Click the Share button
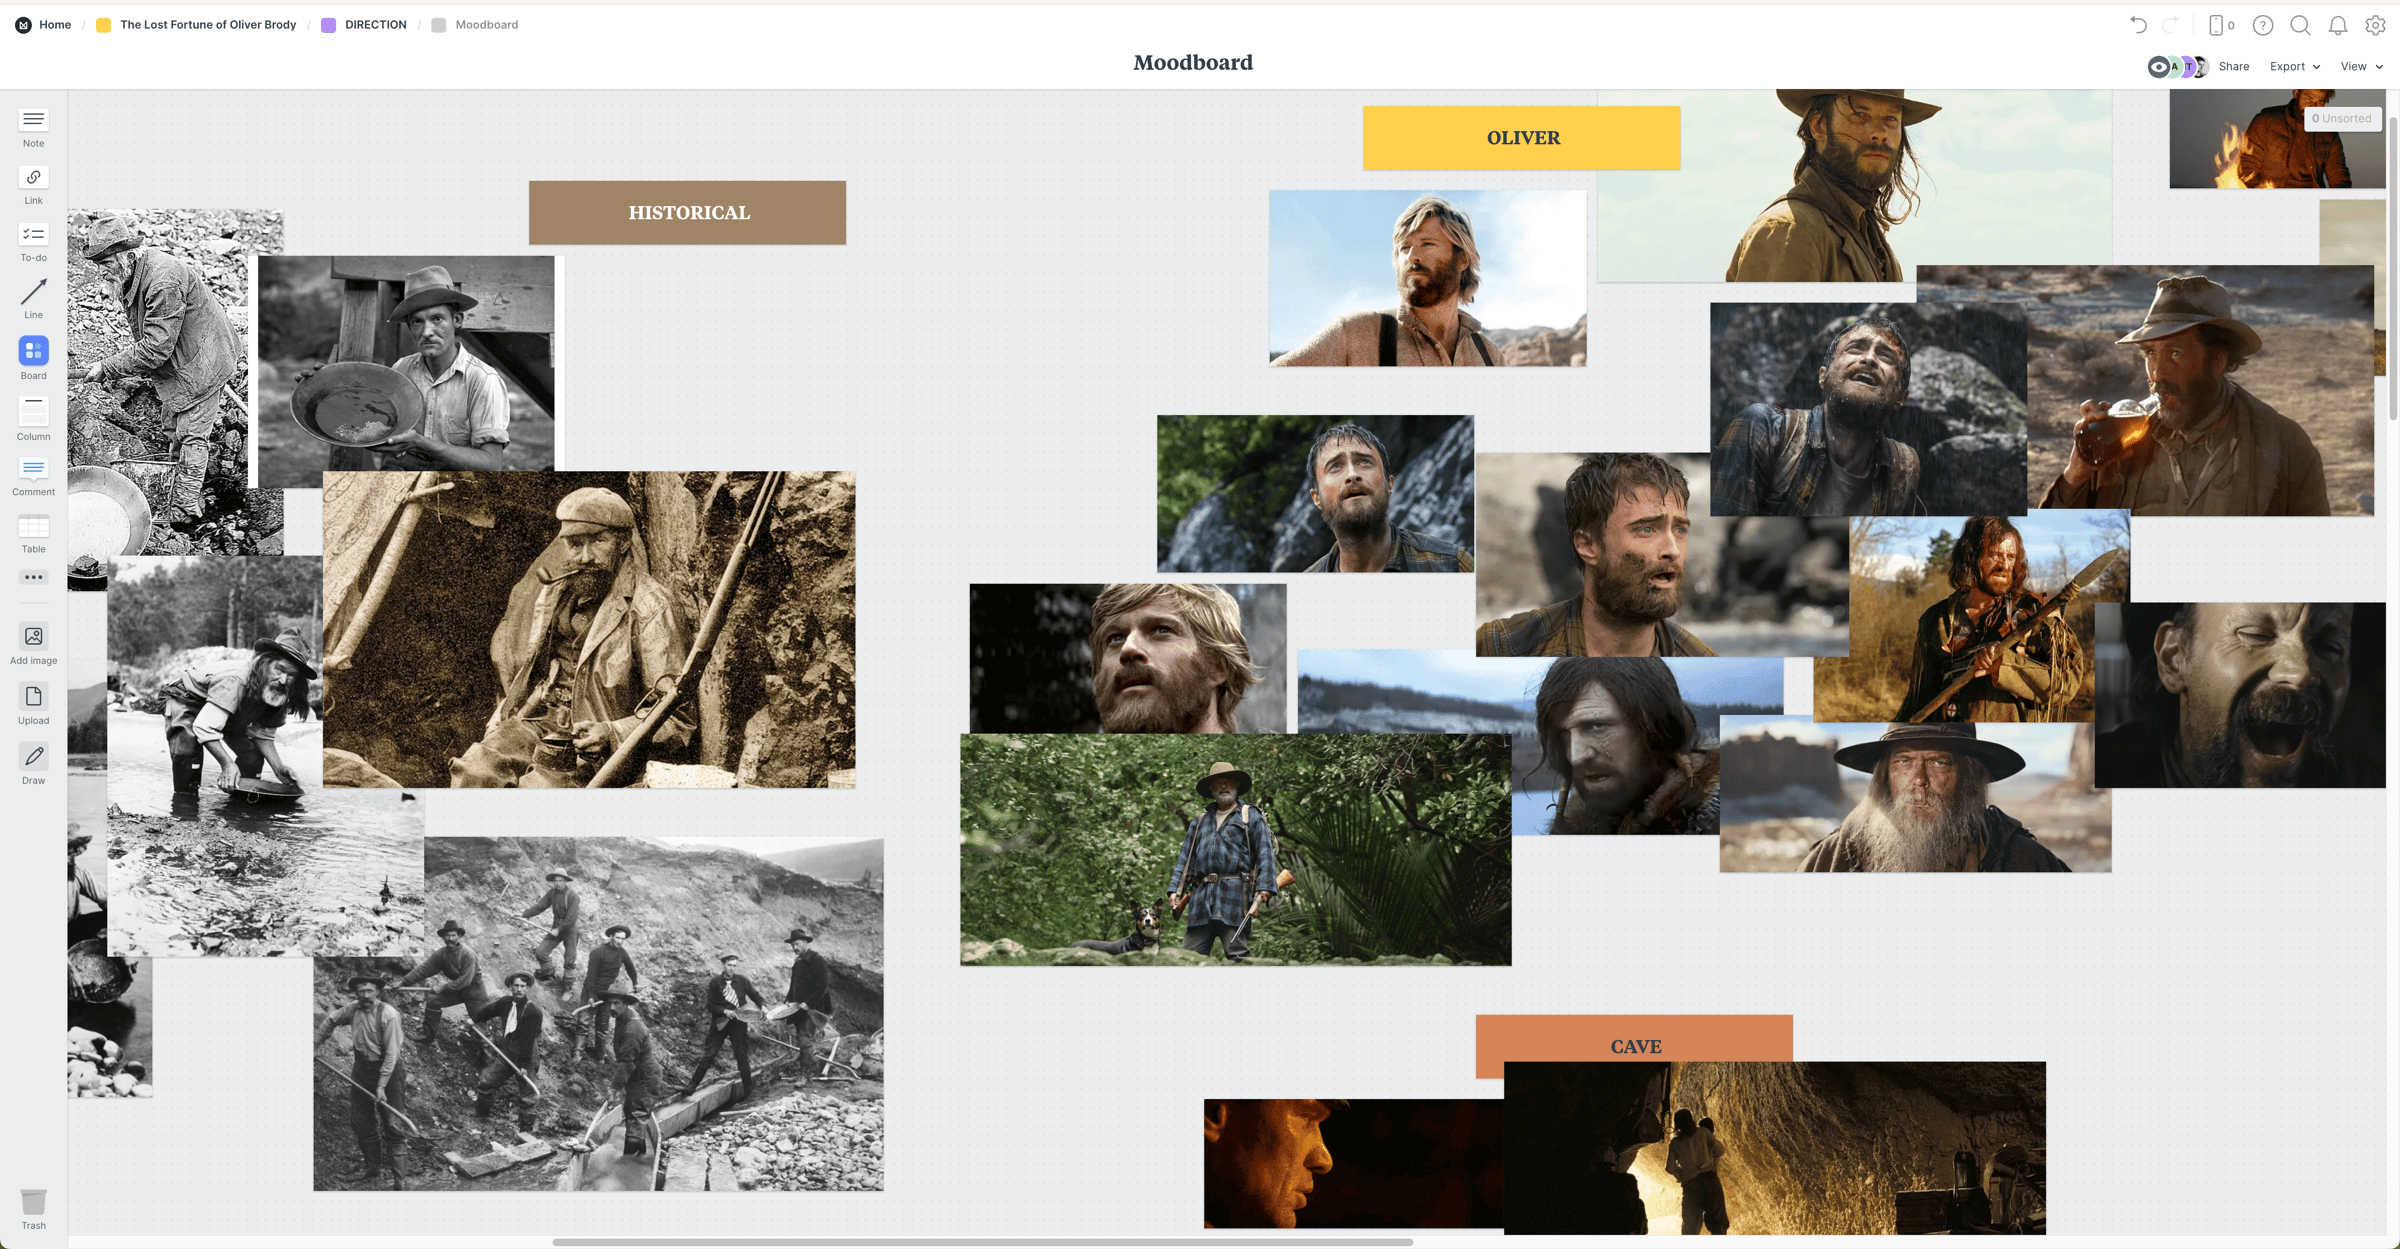This screenshot has height=1249, width=2400. tap(2233, 67)
